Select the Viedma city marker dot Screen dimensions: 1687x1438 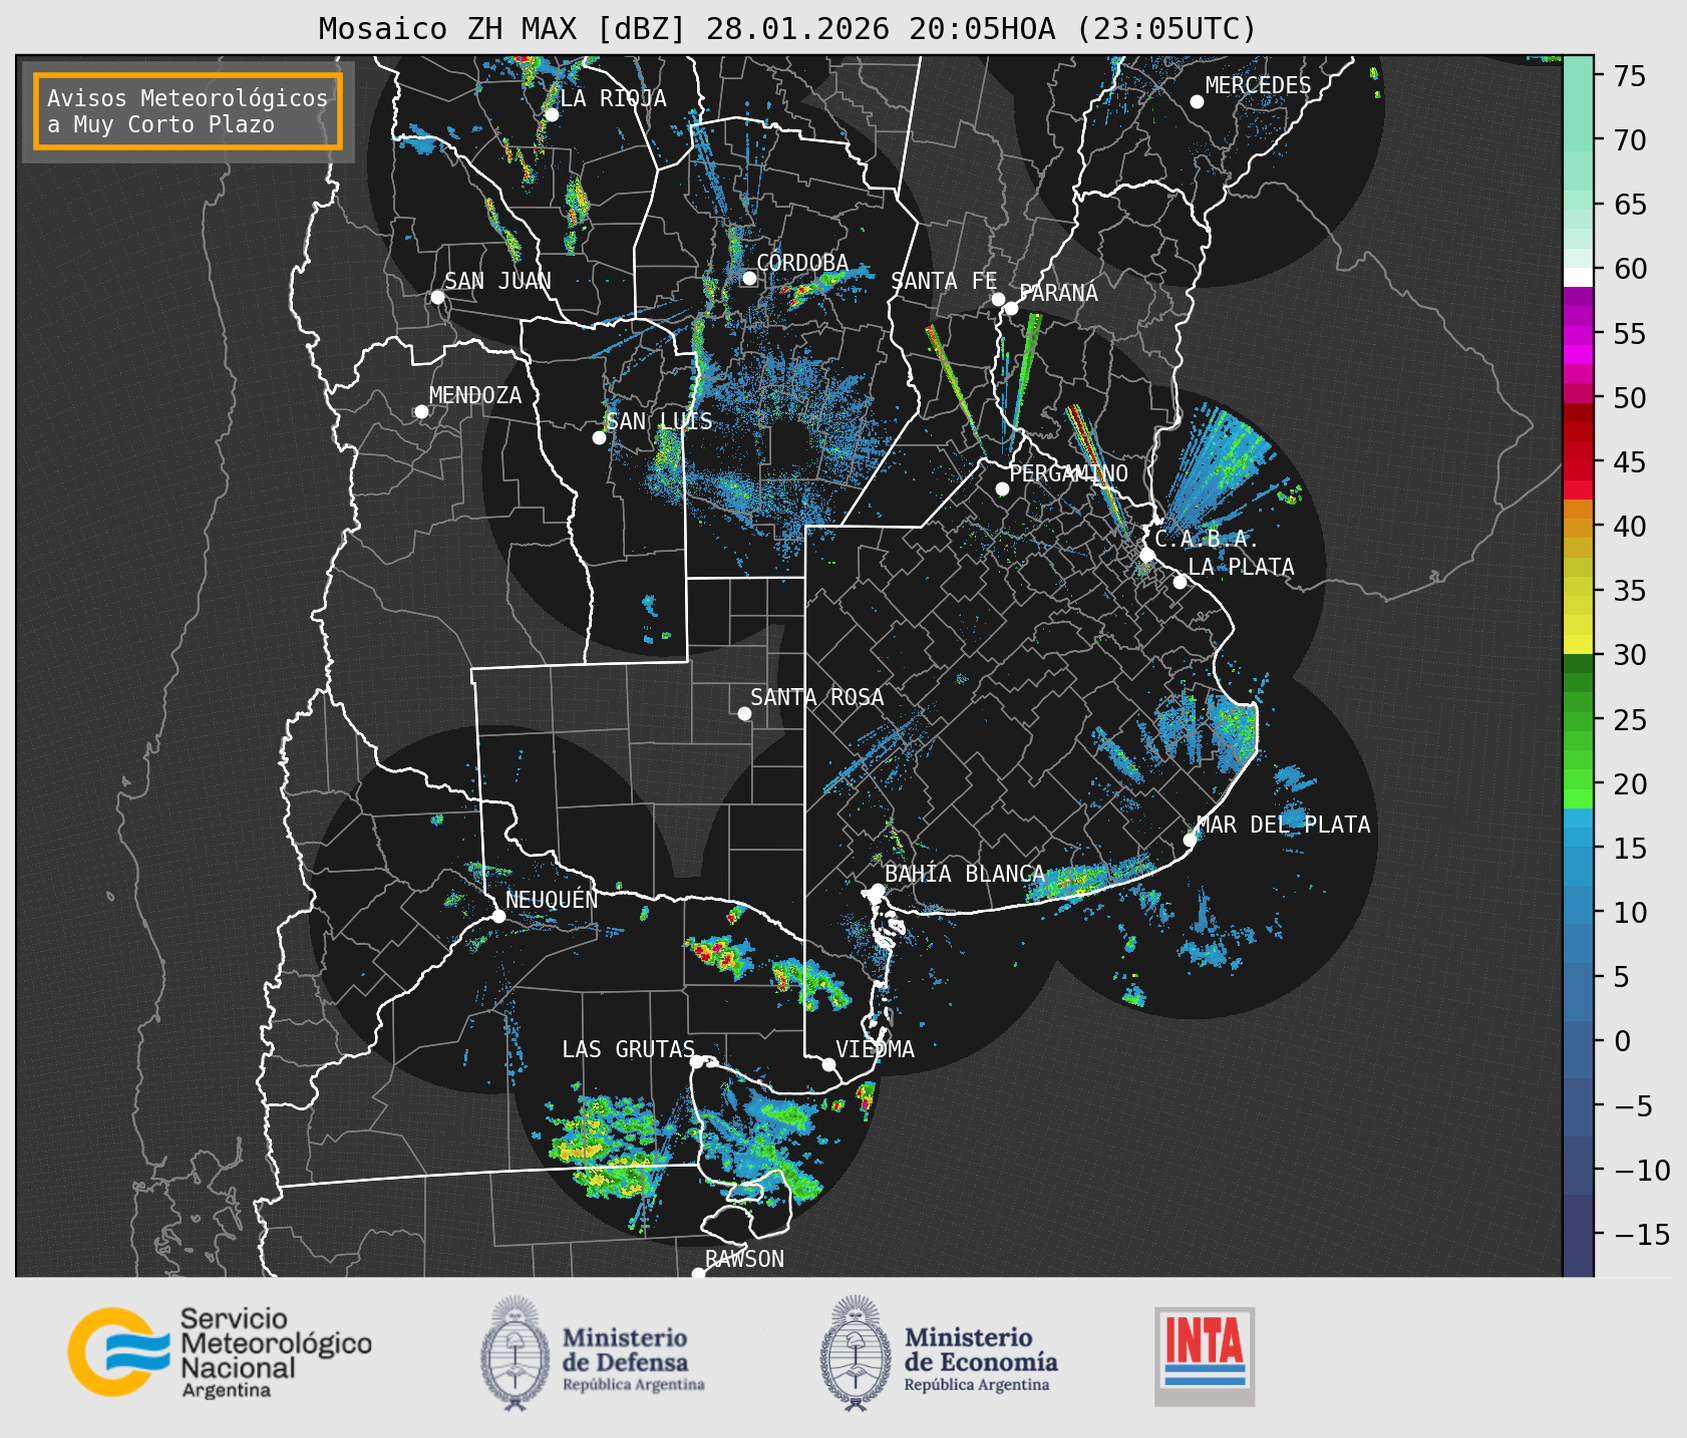pos(828,1064)
